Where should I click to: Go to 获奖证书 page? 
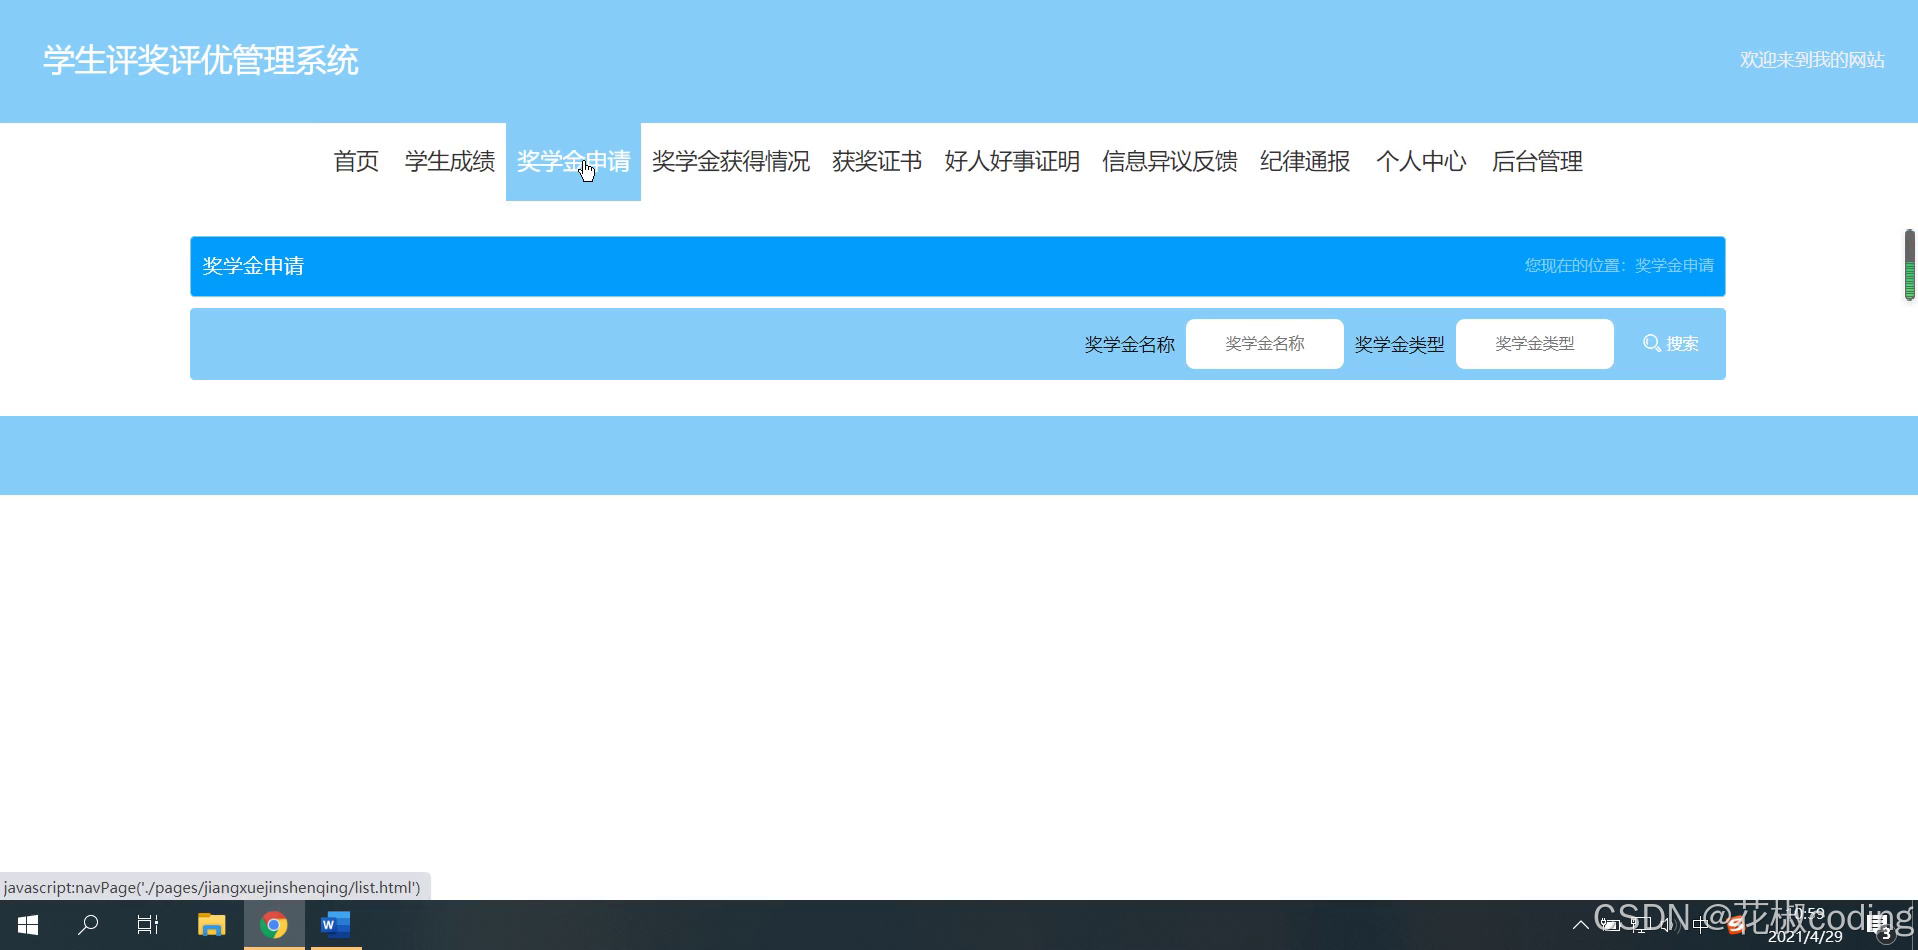click(x=877, y=161)
